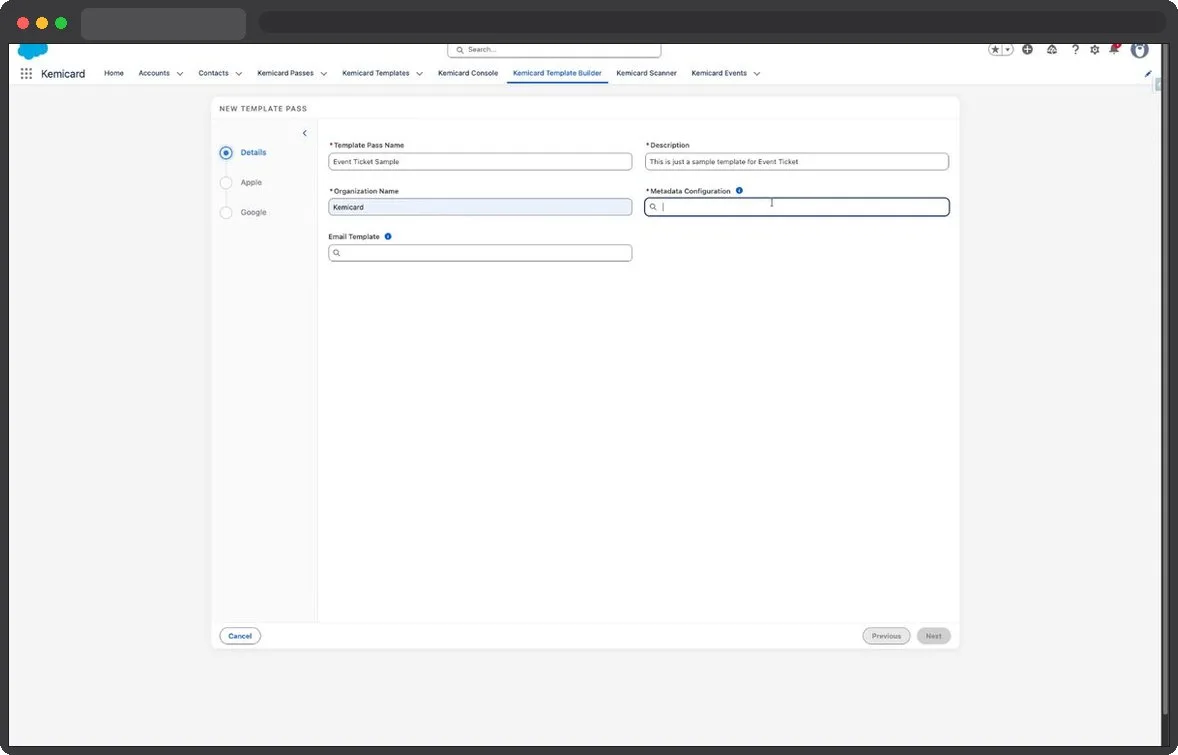Viewport: 1178px width, 755px height.
Task: Open the Accounts tab
Action: point(154,74)
